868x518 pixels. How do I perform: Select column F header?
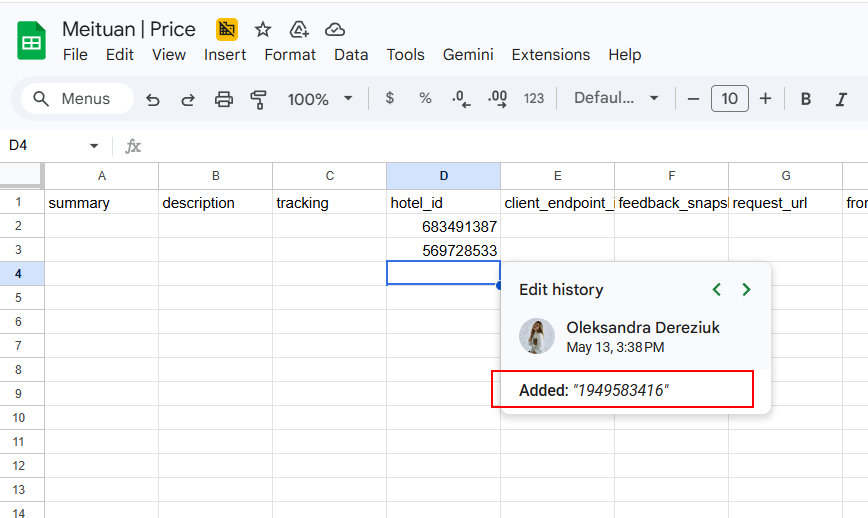(671, 176)
